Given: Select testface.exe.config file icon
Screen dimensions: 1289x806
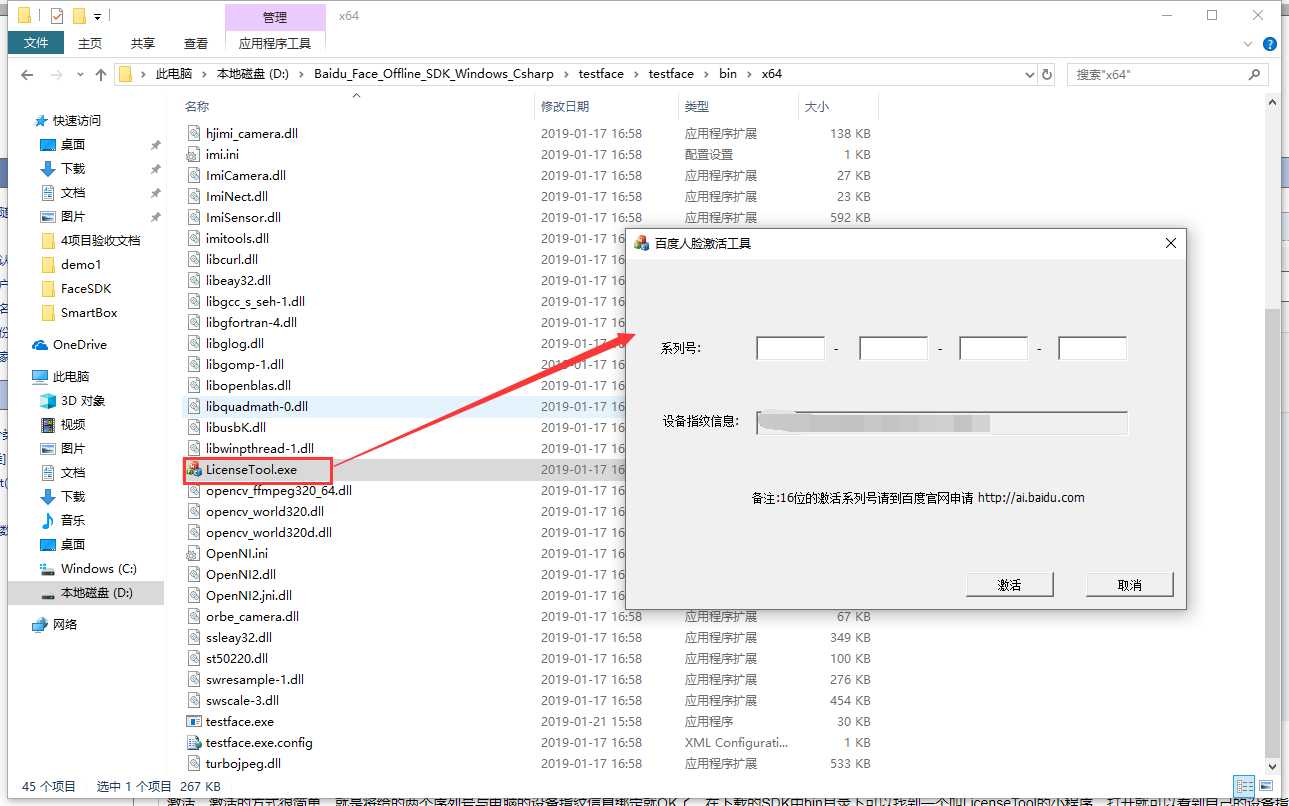Looking at the screenshot, I should (x=194, y=742).
